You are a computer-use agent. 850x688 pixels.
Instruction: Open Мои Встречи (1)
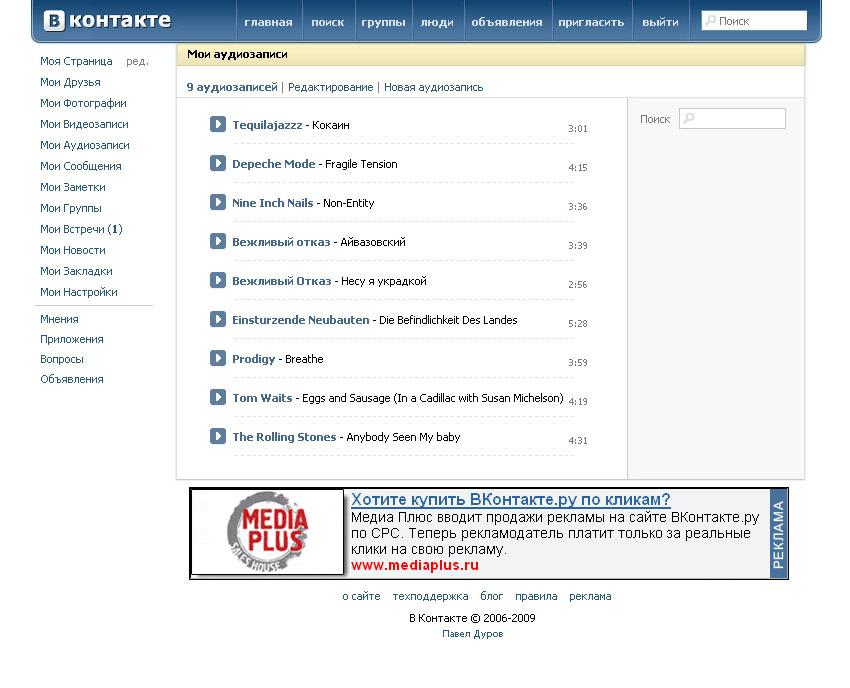point(81,229)
